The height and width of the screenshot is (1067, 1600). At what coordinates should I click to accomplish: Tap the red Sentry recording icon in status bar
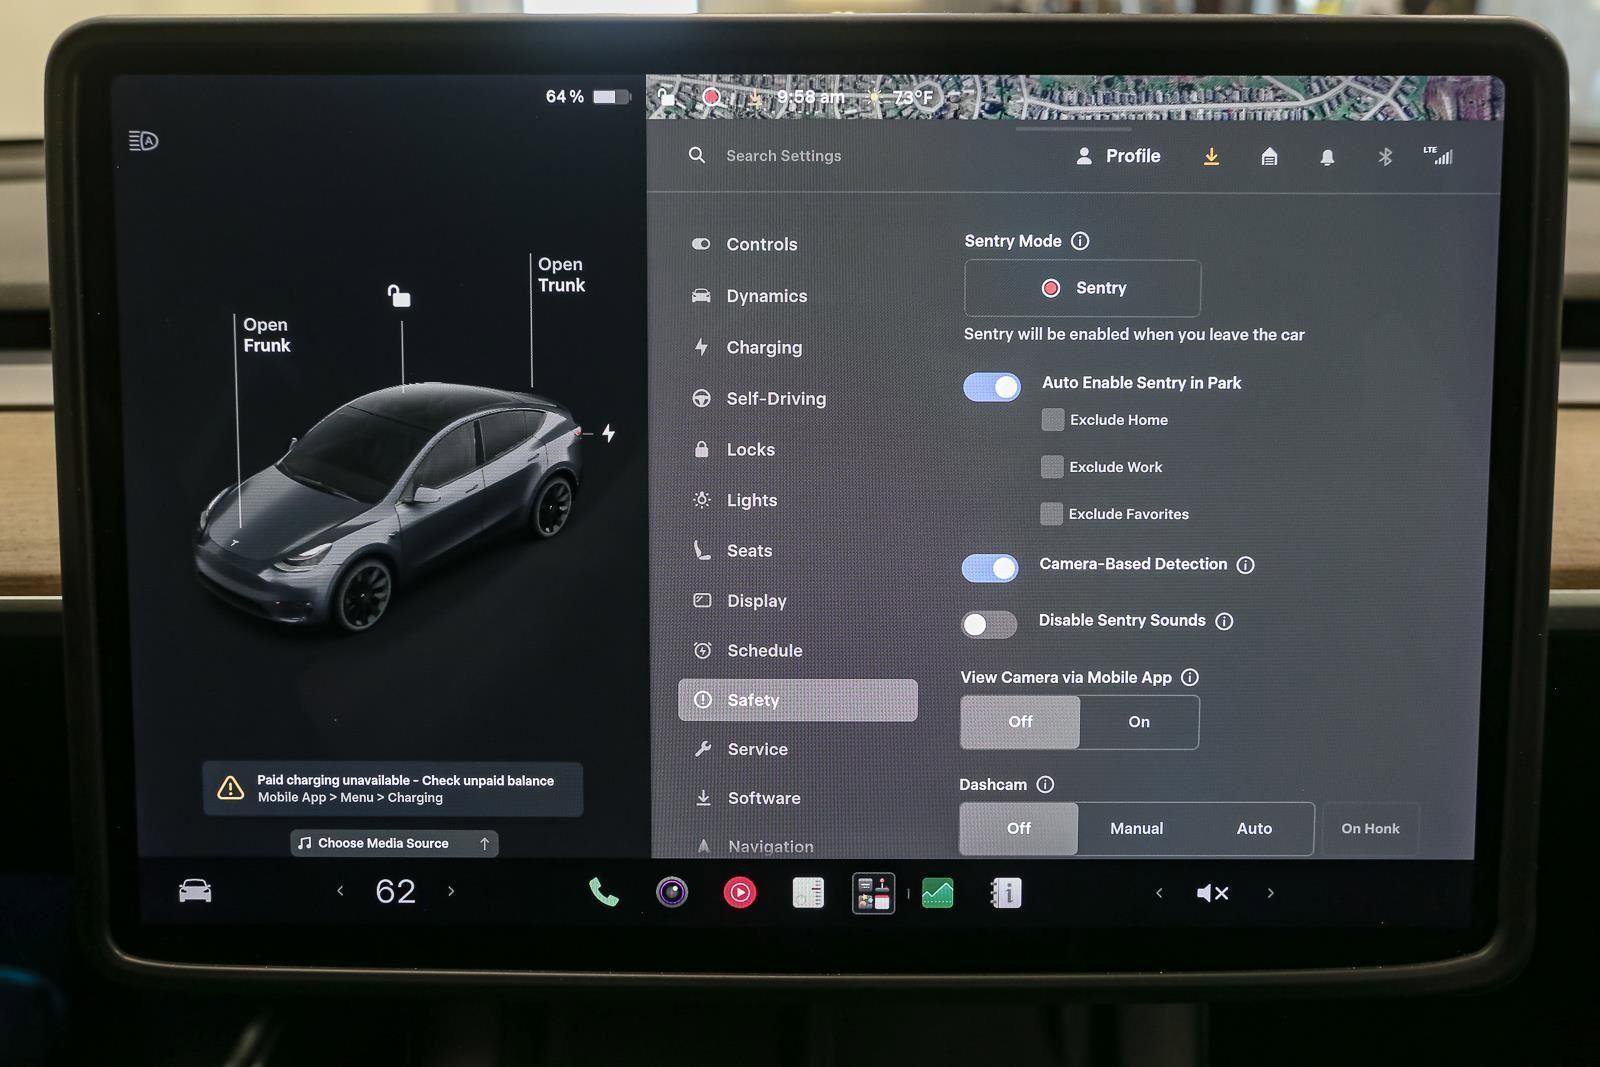point(711,97)
